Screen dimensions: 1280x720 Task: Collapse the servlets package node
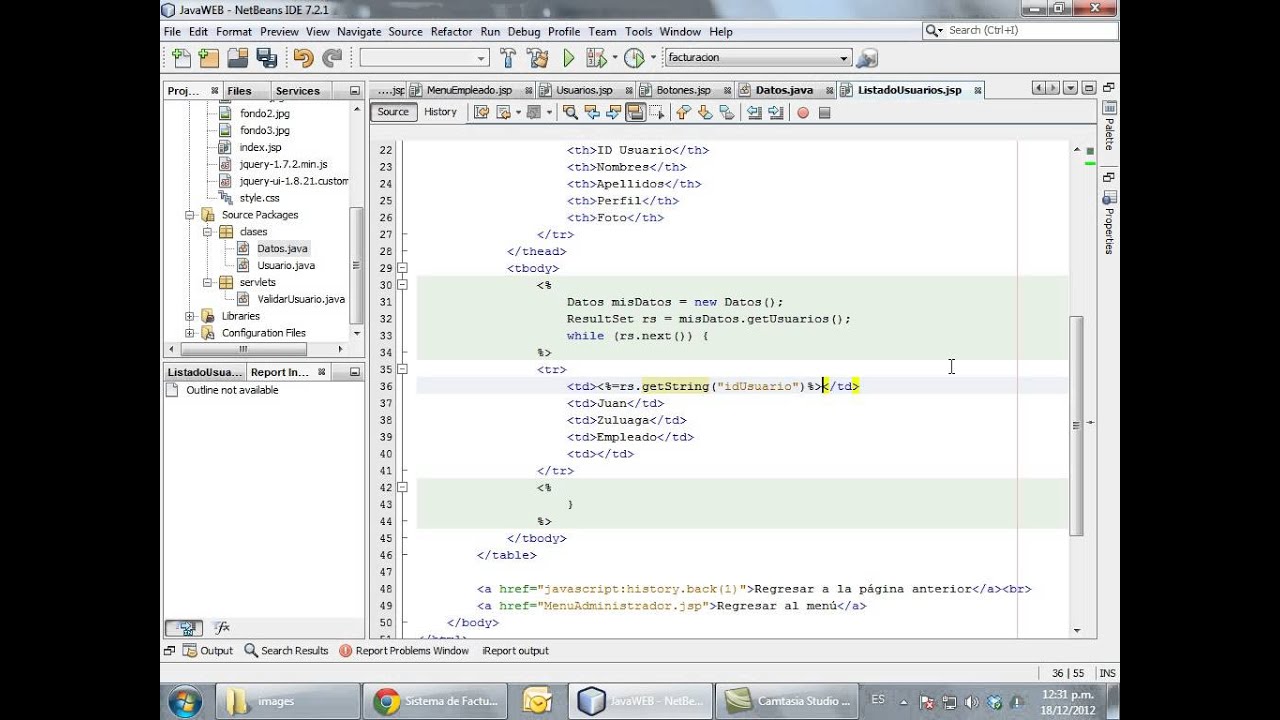point(208,283)
